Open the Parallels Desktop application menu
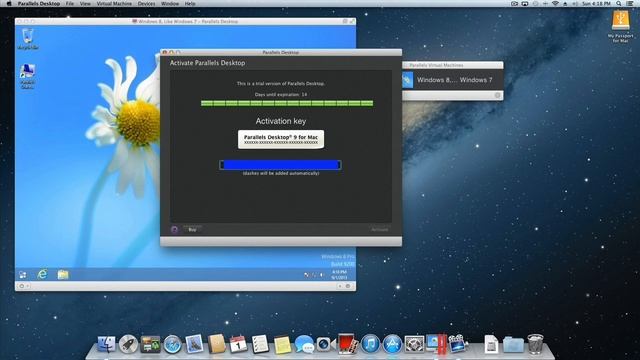Screen dimensions: 640x360 (39, 3)
